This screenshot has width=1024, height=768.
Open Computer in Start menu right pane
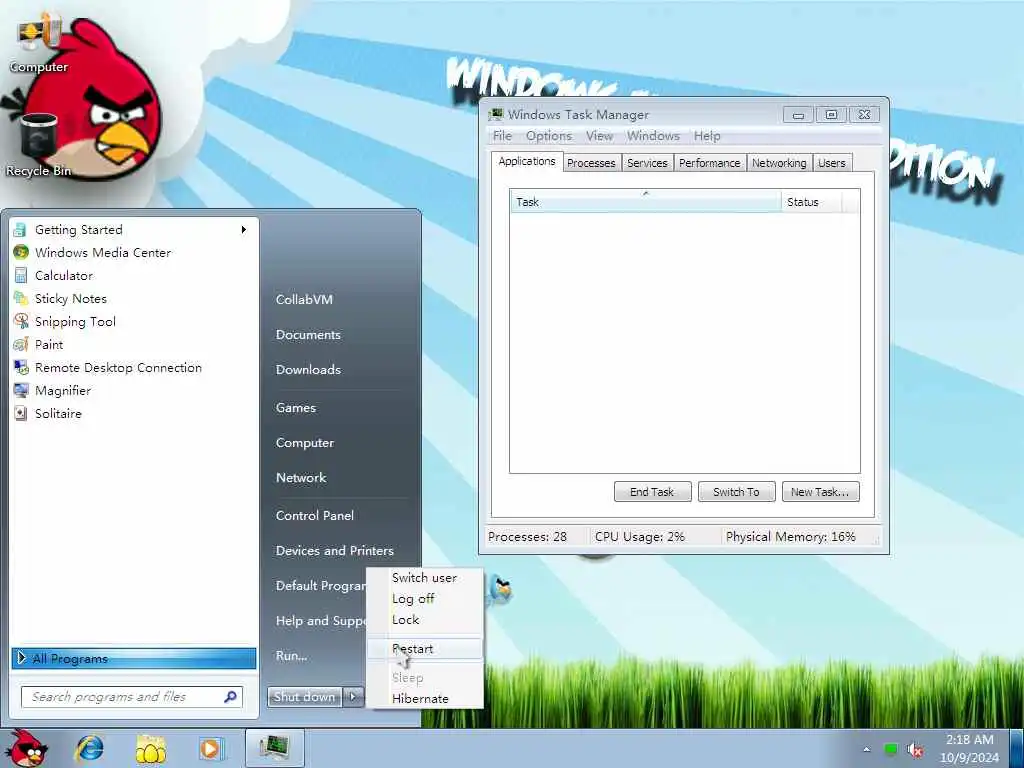pyautogui.click(x=305, y=443)
